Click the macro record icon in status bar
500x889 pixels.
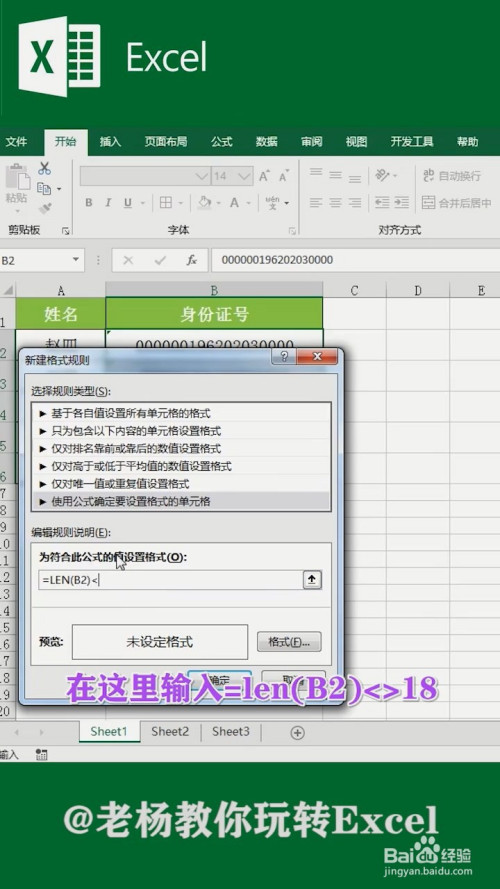(x=41, y=755)
